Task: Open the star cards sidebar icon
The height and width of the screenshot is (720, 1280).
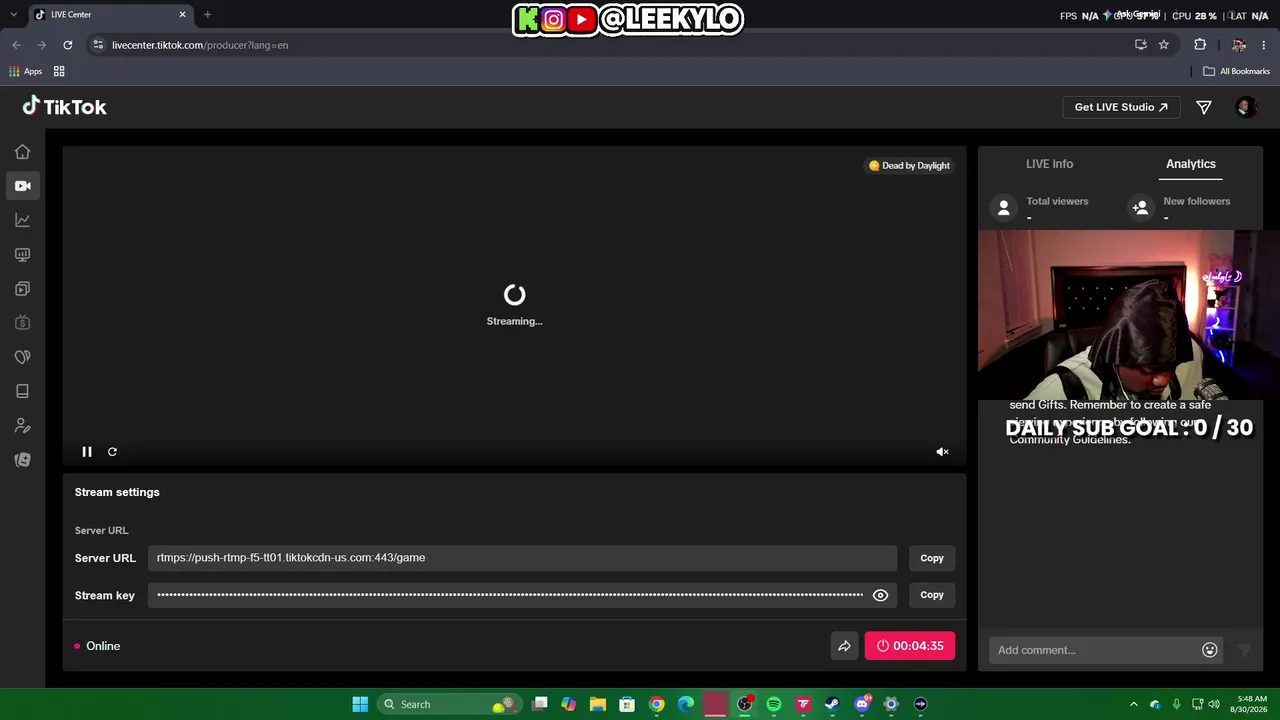Action: 22,460
